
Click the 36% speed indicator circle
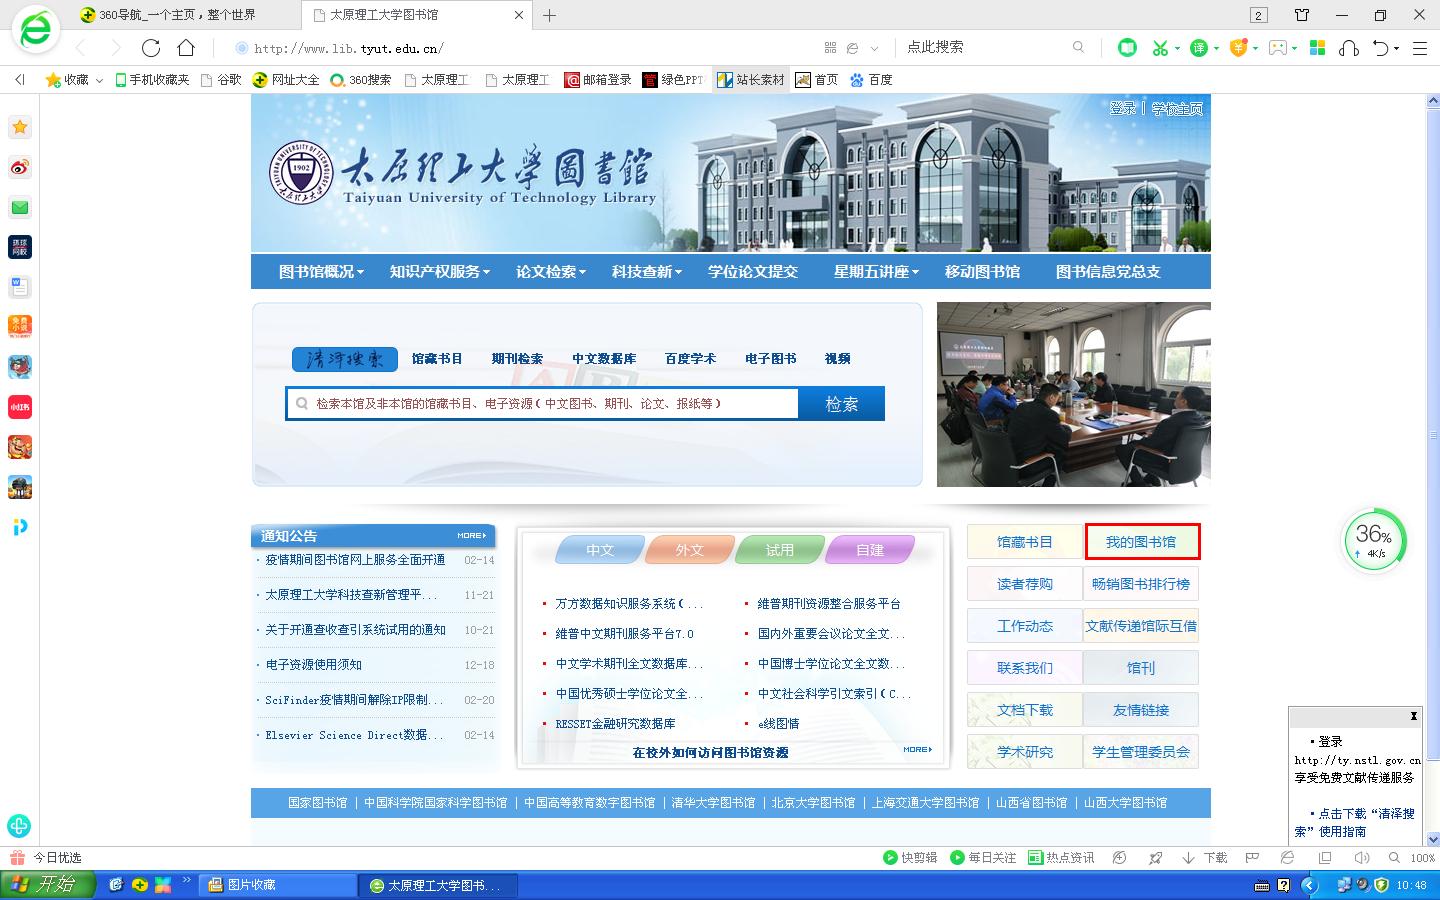click(x=1374, y=541)
